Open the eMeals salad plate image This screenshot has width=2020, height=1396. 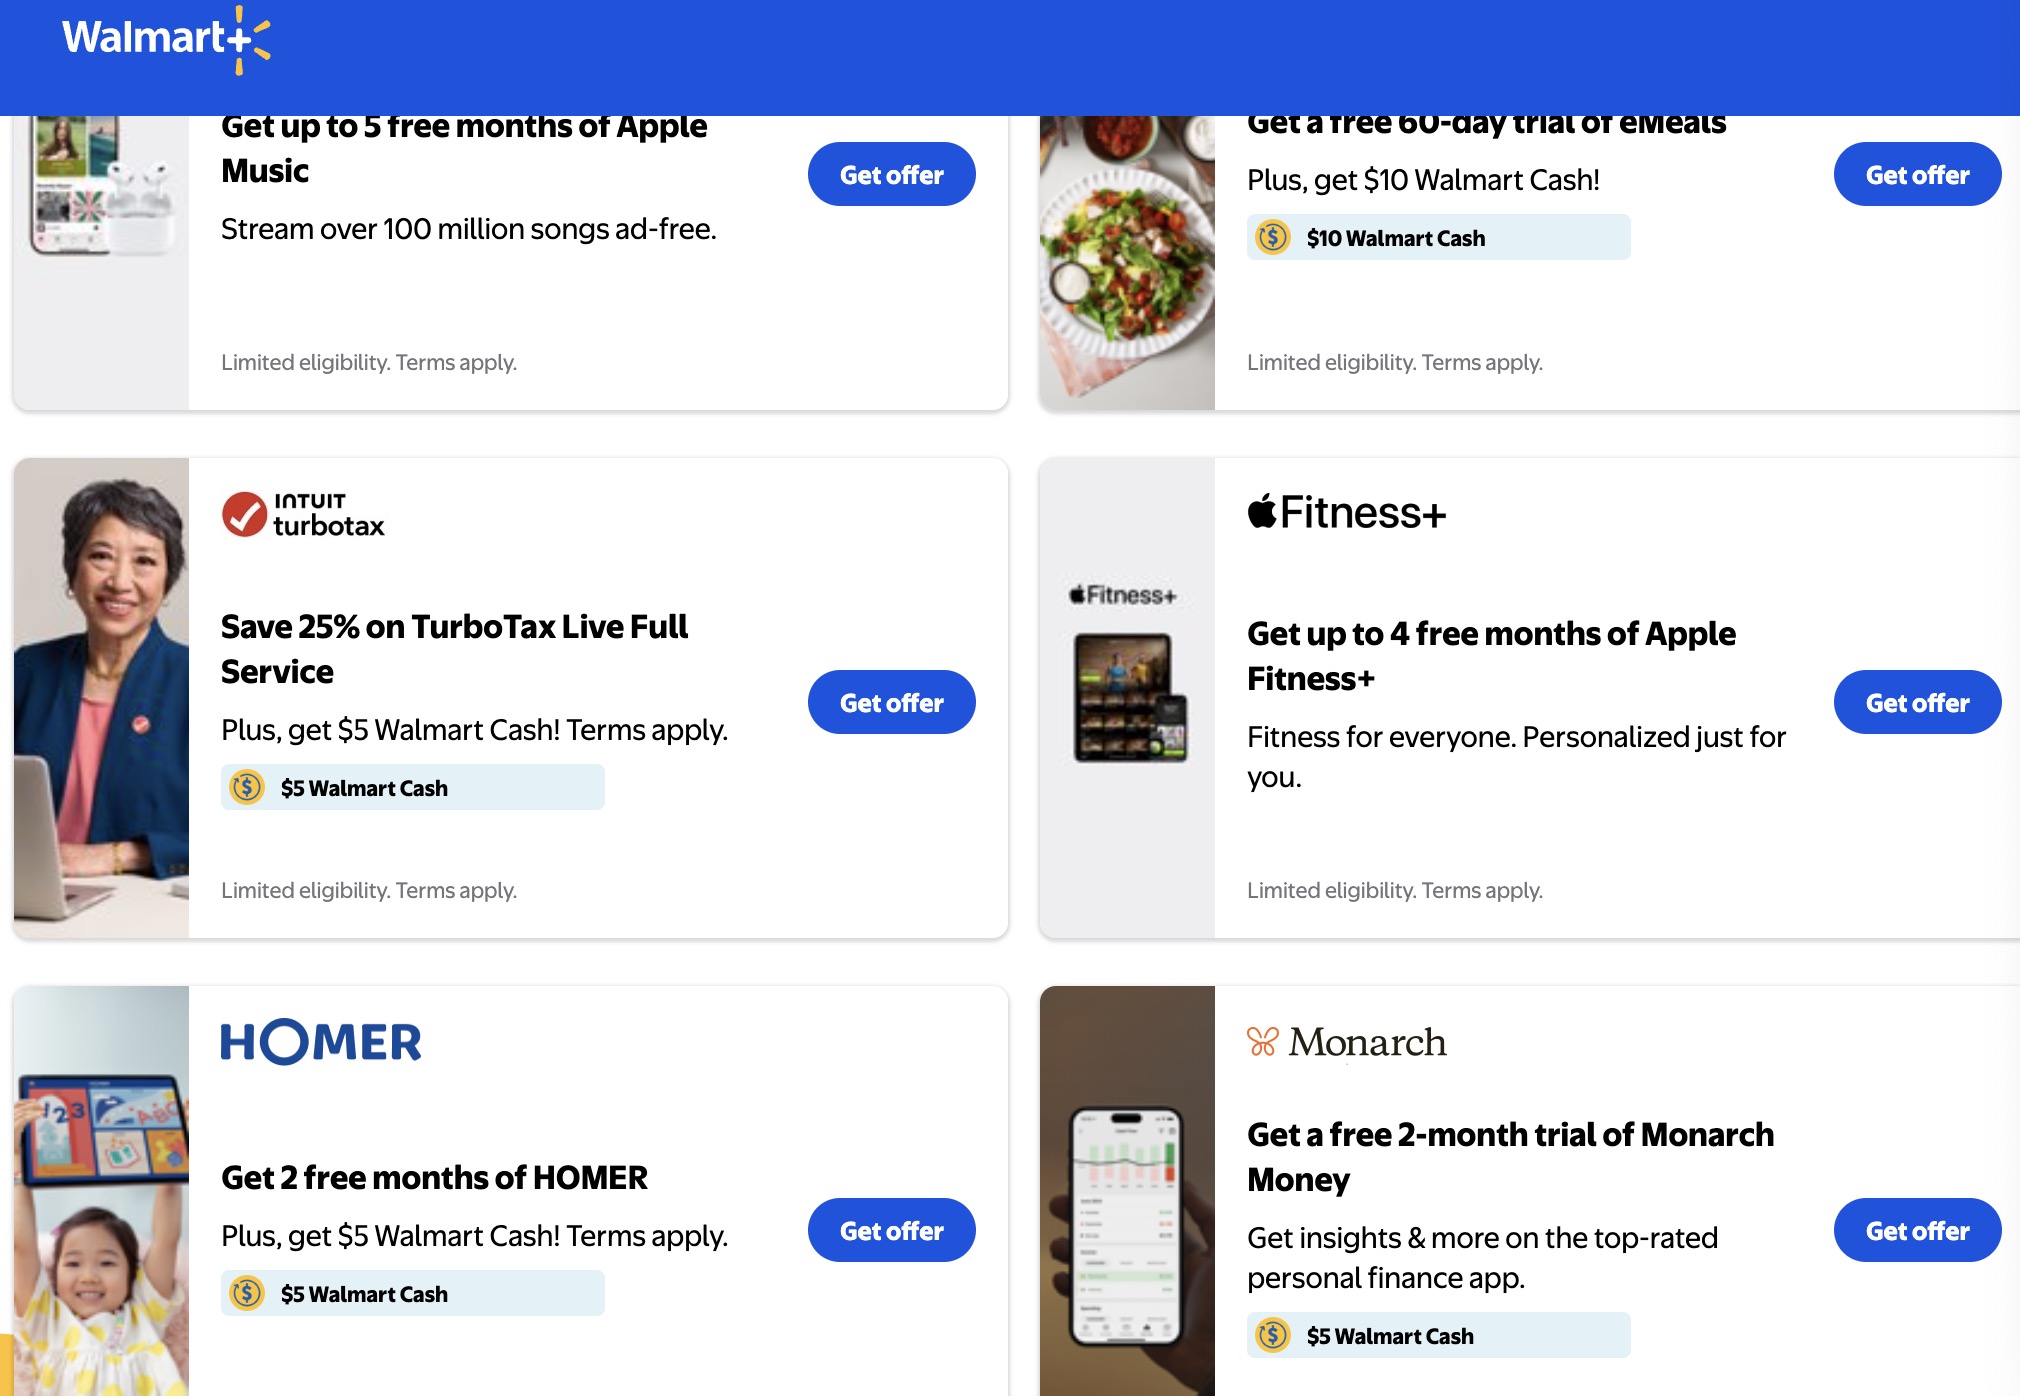[1127, 262]
